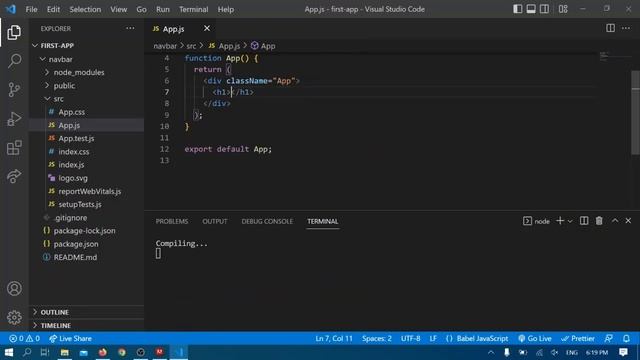The width and height of the screenshot is (640, 360).
Task: Open the terminal launch profile dropdown arrow
Action: [570, 221]
